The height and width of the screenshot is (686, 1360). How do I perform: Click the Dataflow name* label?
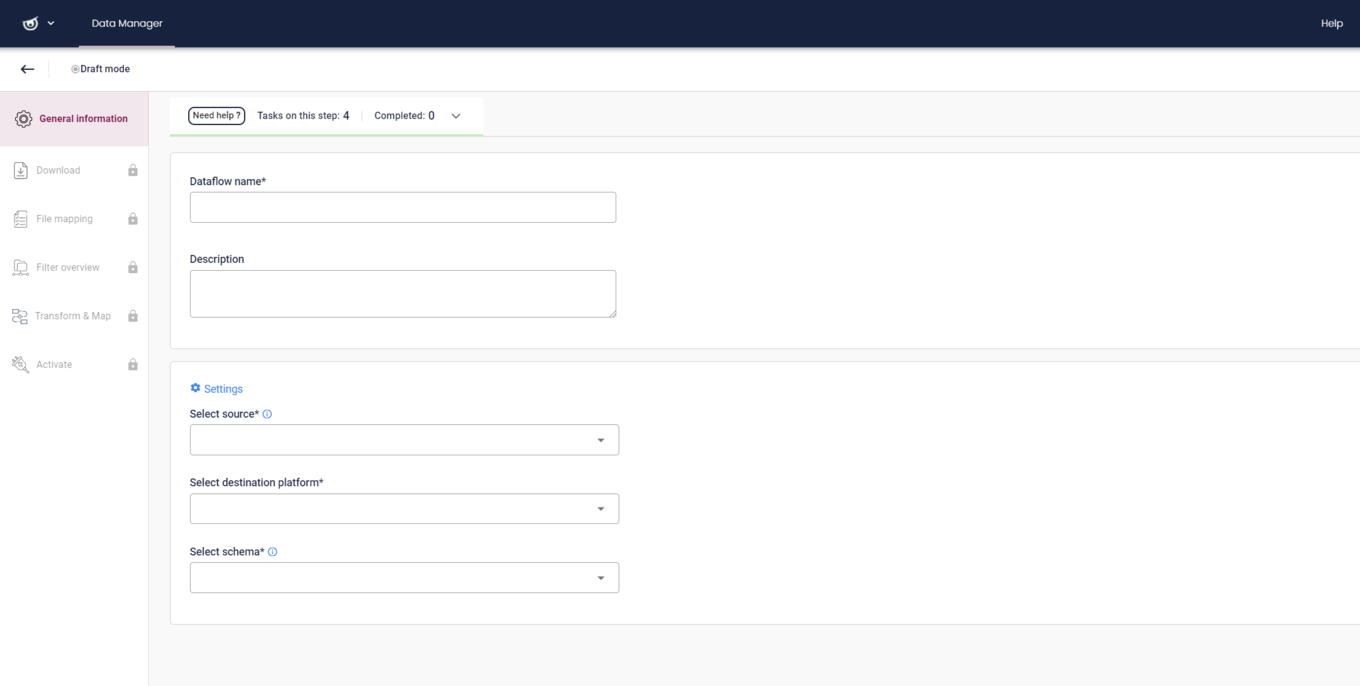click(x=228, y=182)
